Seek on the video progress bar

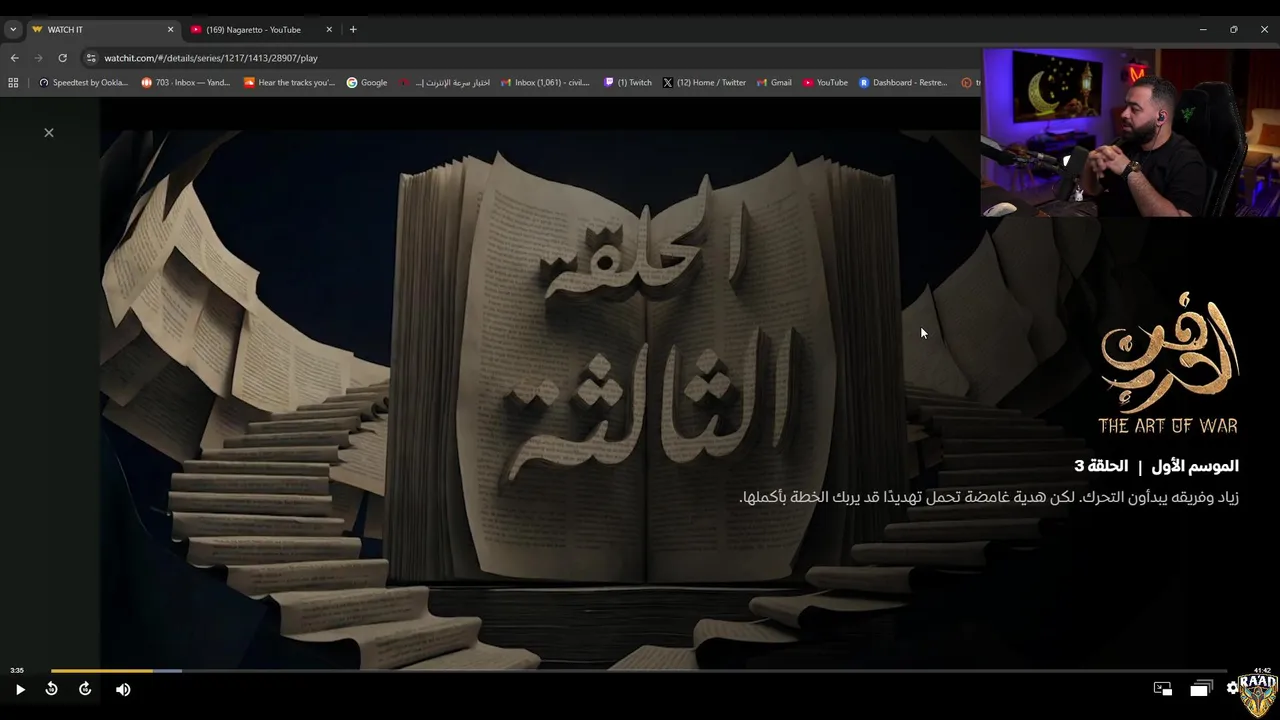(x=638, y=671)
